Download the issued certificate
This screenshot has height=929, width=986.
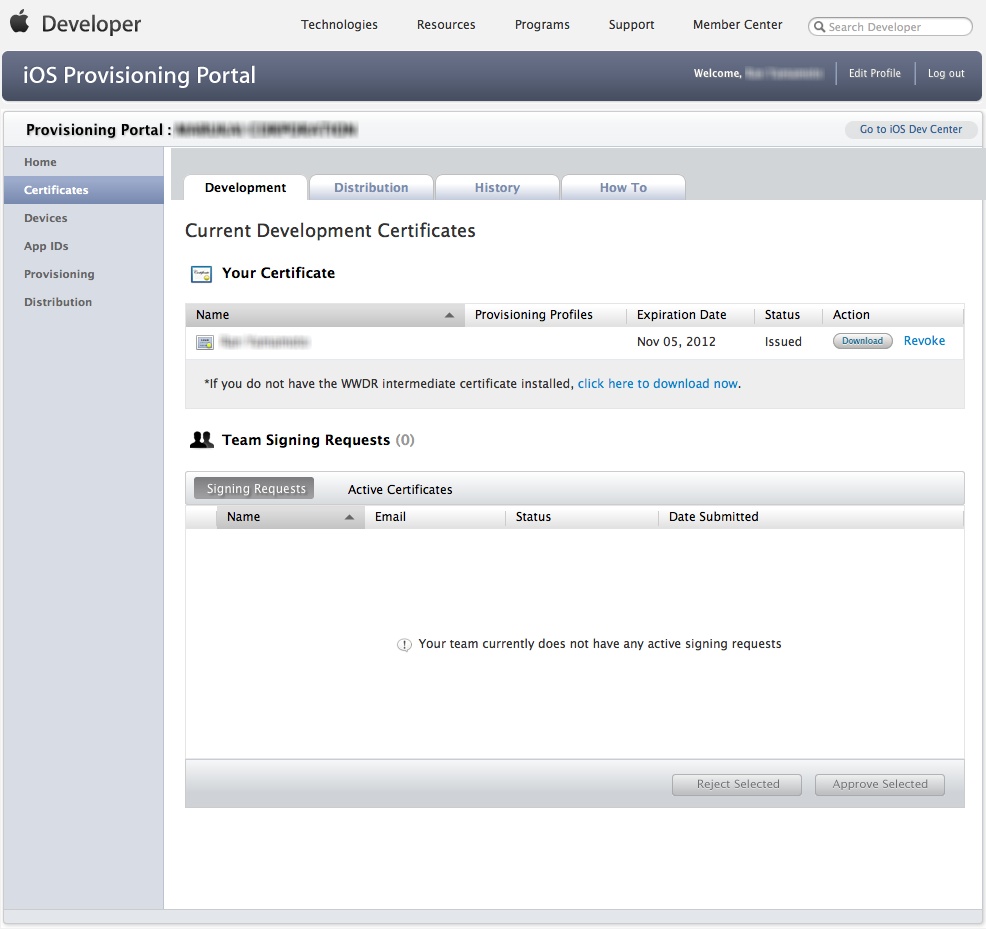[863, 341]
